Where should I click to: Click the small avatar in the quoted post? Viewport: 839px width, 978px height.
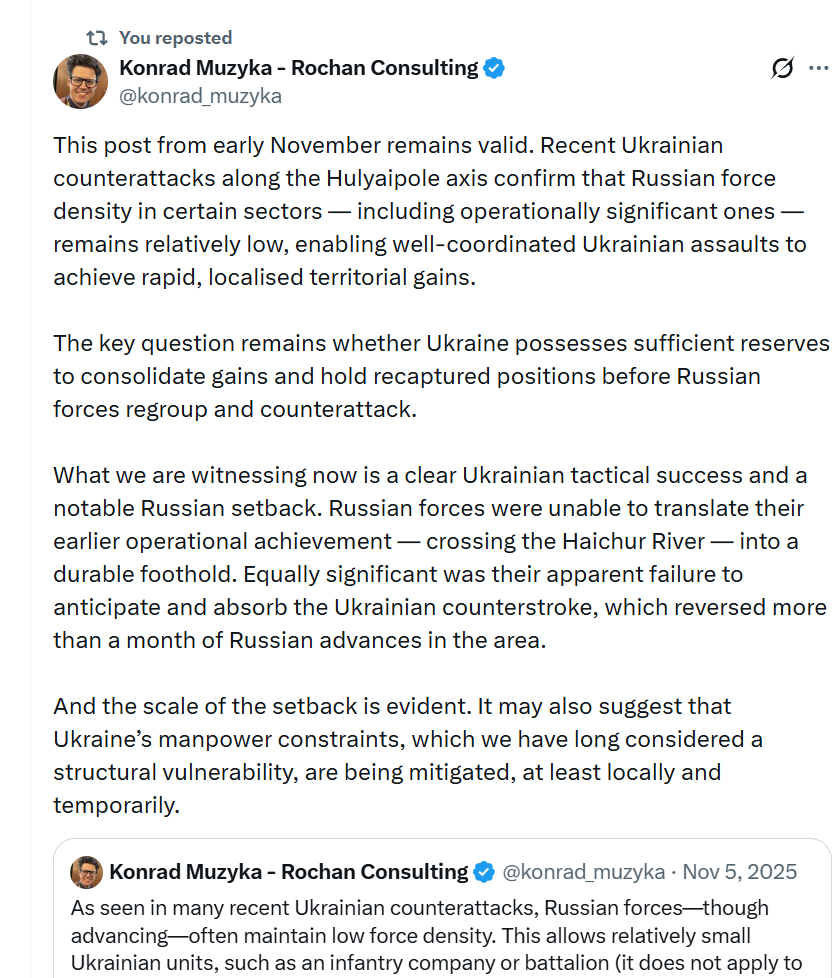[86, 872]
